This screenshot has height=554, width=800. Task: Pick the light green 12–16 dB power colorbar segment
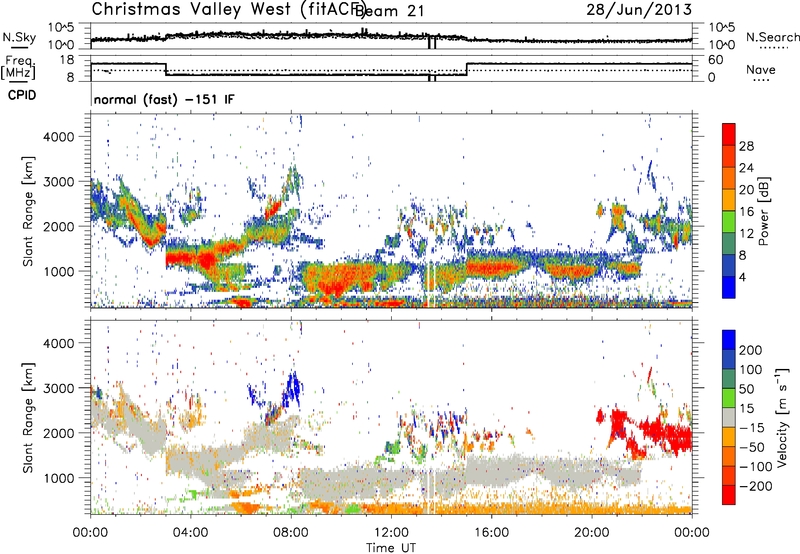[x=729, y=222]
